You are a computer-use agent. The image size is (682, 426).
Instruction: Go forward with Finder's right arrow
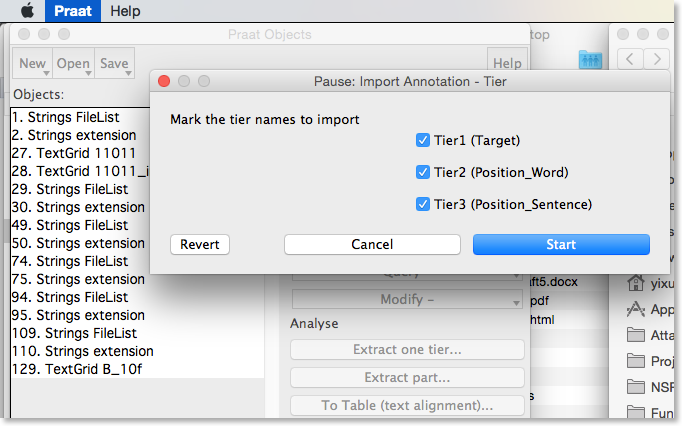pyautogui.click(x=657, y=59)
